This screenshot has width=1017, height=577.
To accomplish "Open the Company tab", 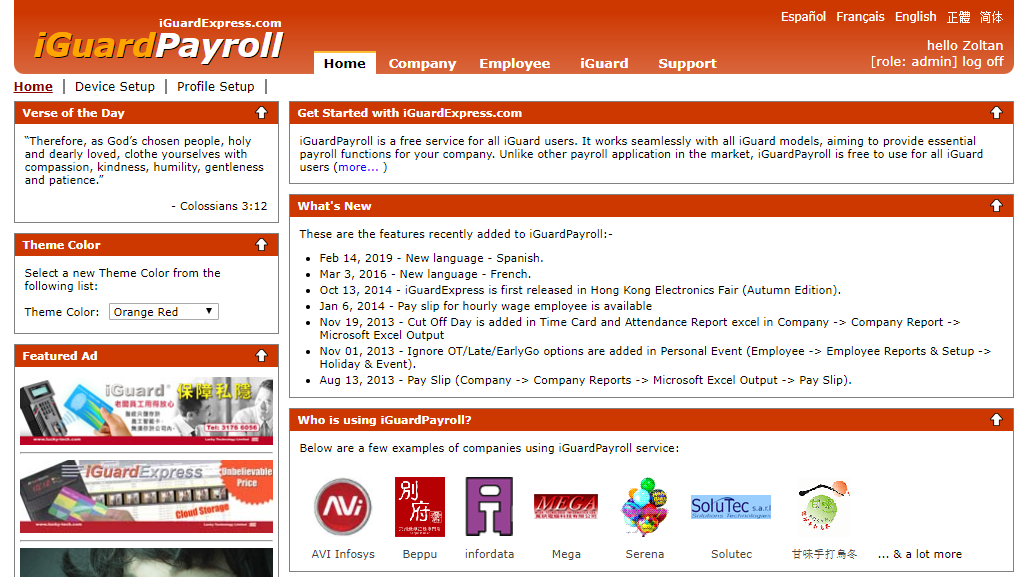I will point(422,64).
